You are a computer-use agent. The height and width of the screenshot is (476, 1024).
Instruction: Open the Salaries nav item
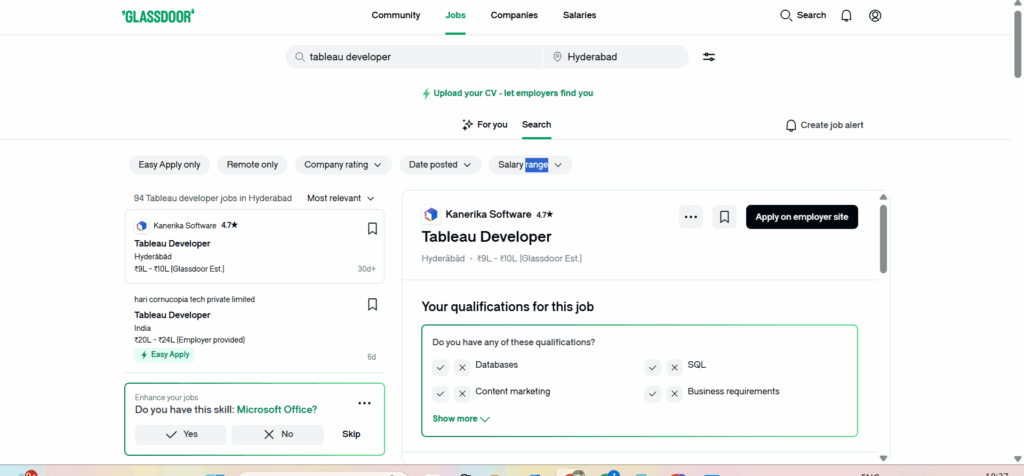click(x=579, y=15)
